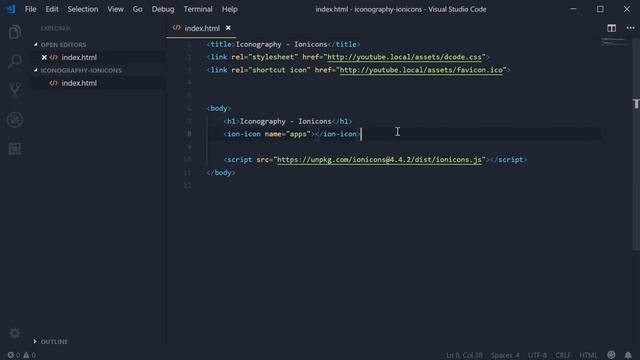This screenshot has height=360, width=640.
Task: Click the closing body tag
Action: pos(221,173)
